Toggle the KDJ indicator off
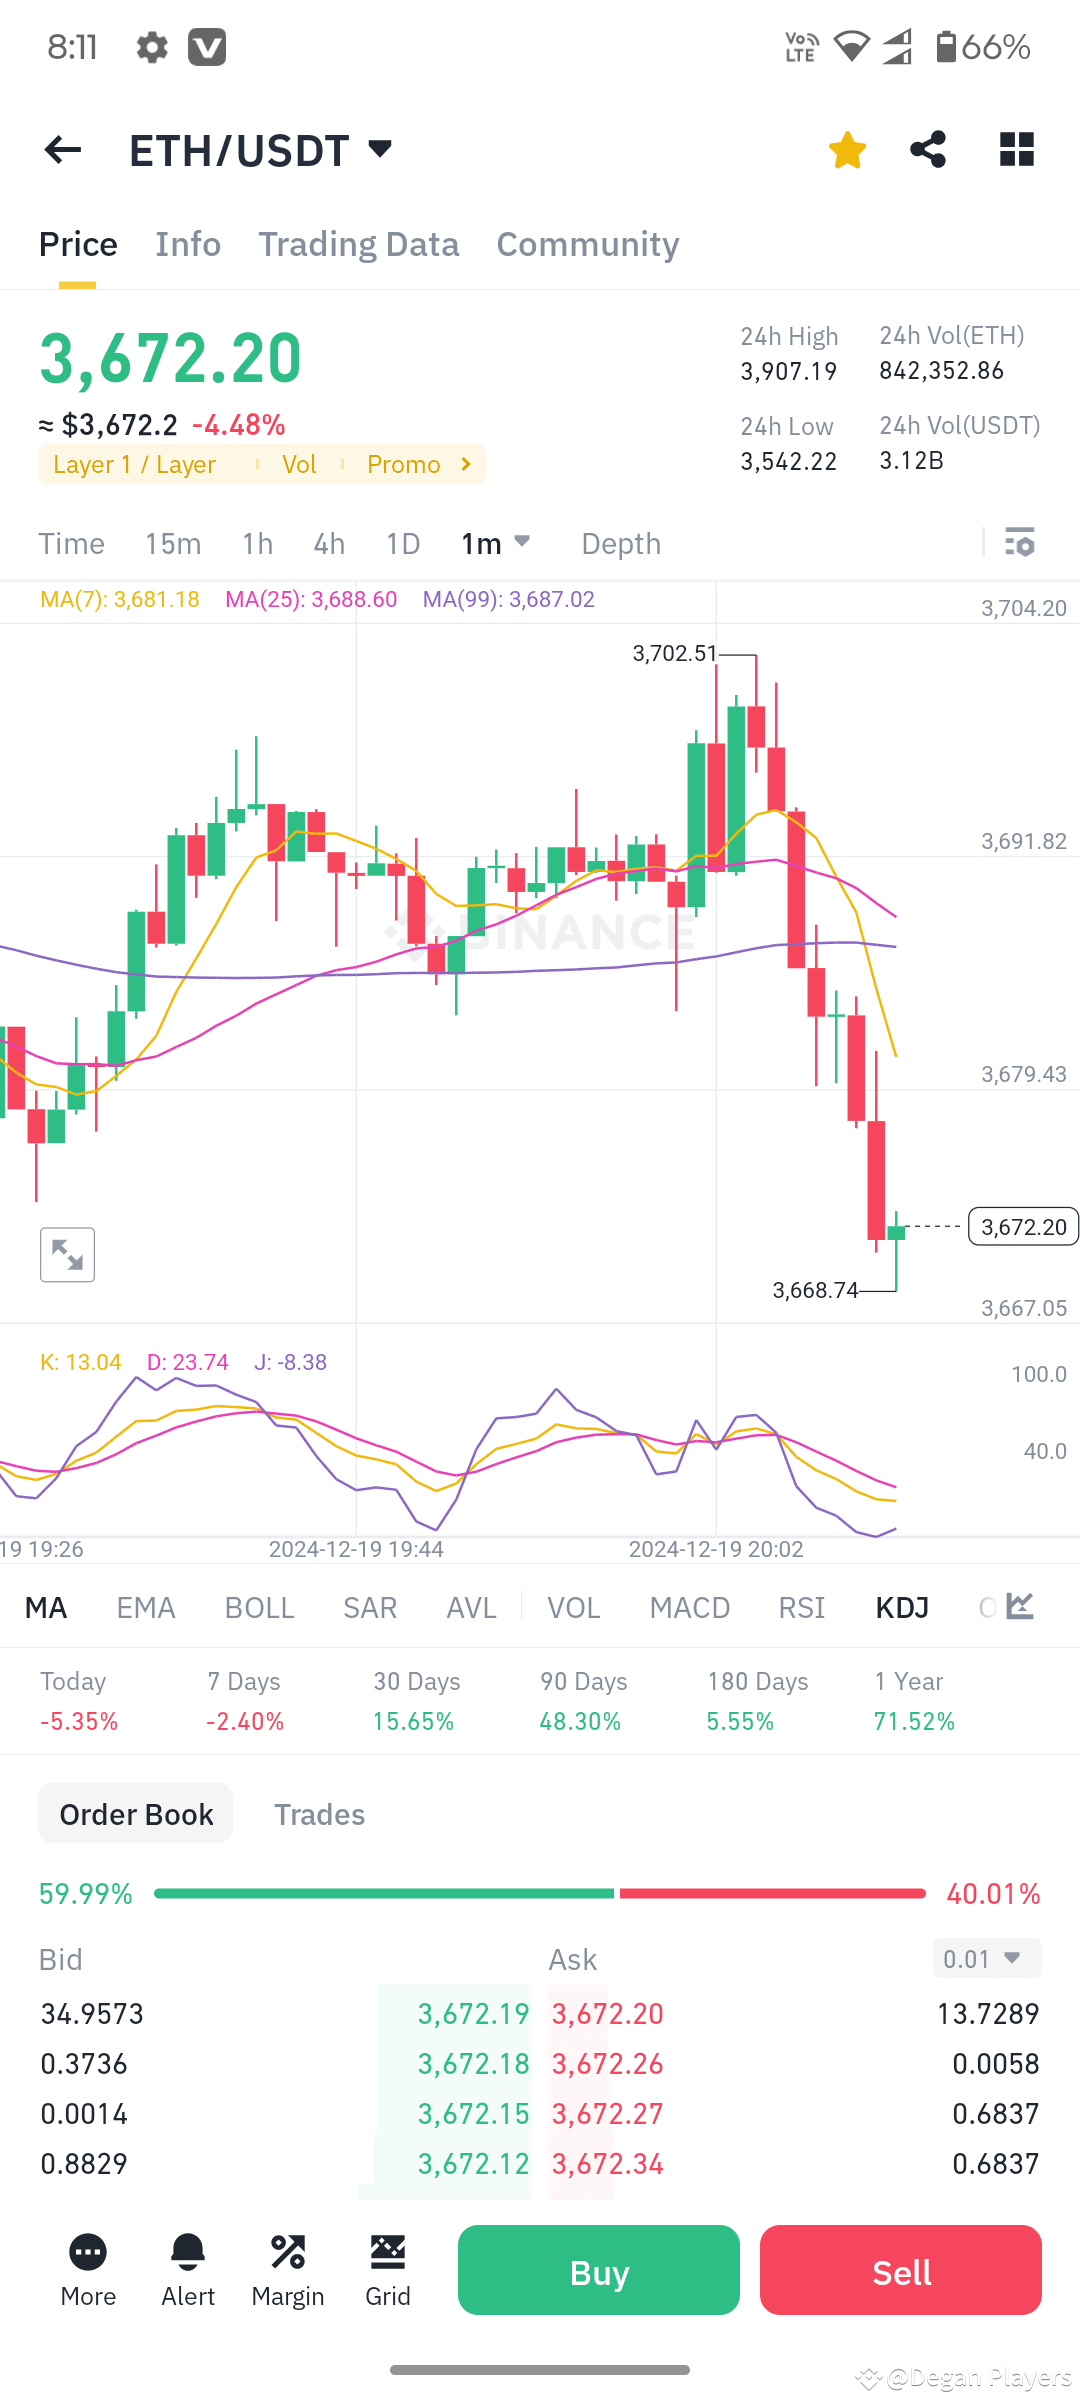This screenshot has width=1080, height=2400. [901, 1607]
